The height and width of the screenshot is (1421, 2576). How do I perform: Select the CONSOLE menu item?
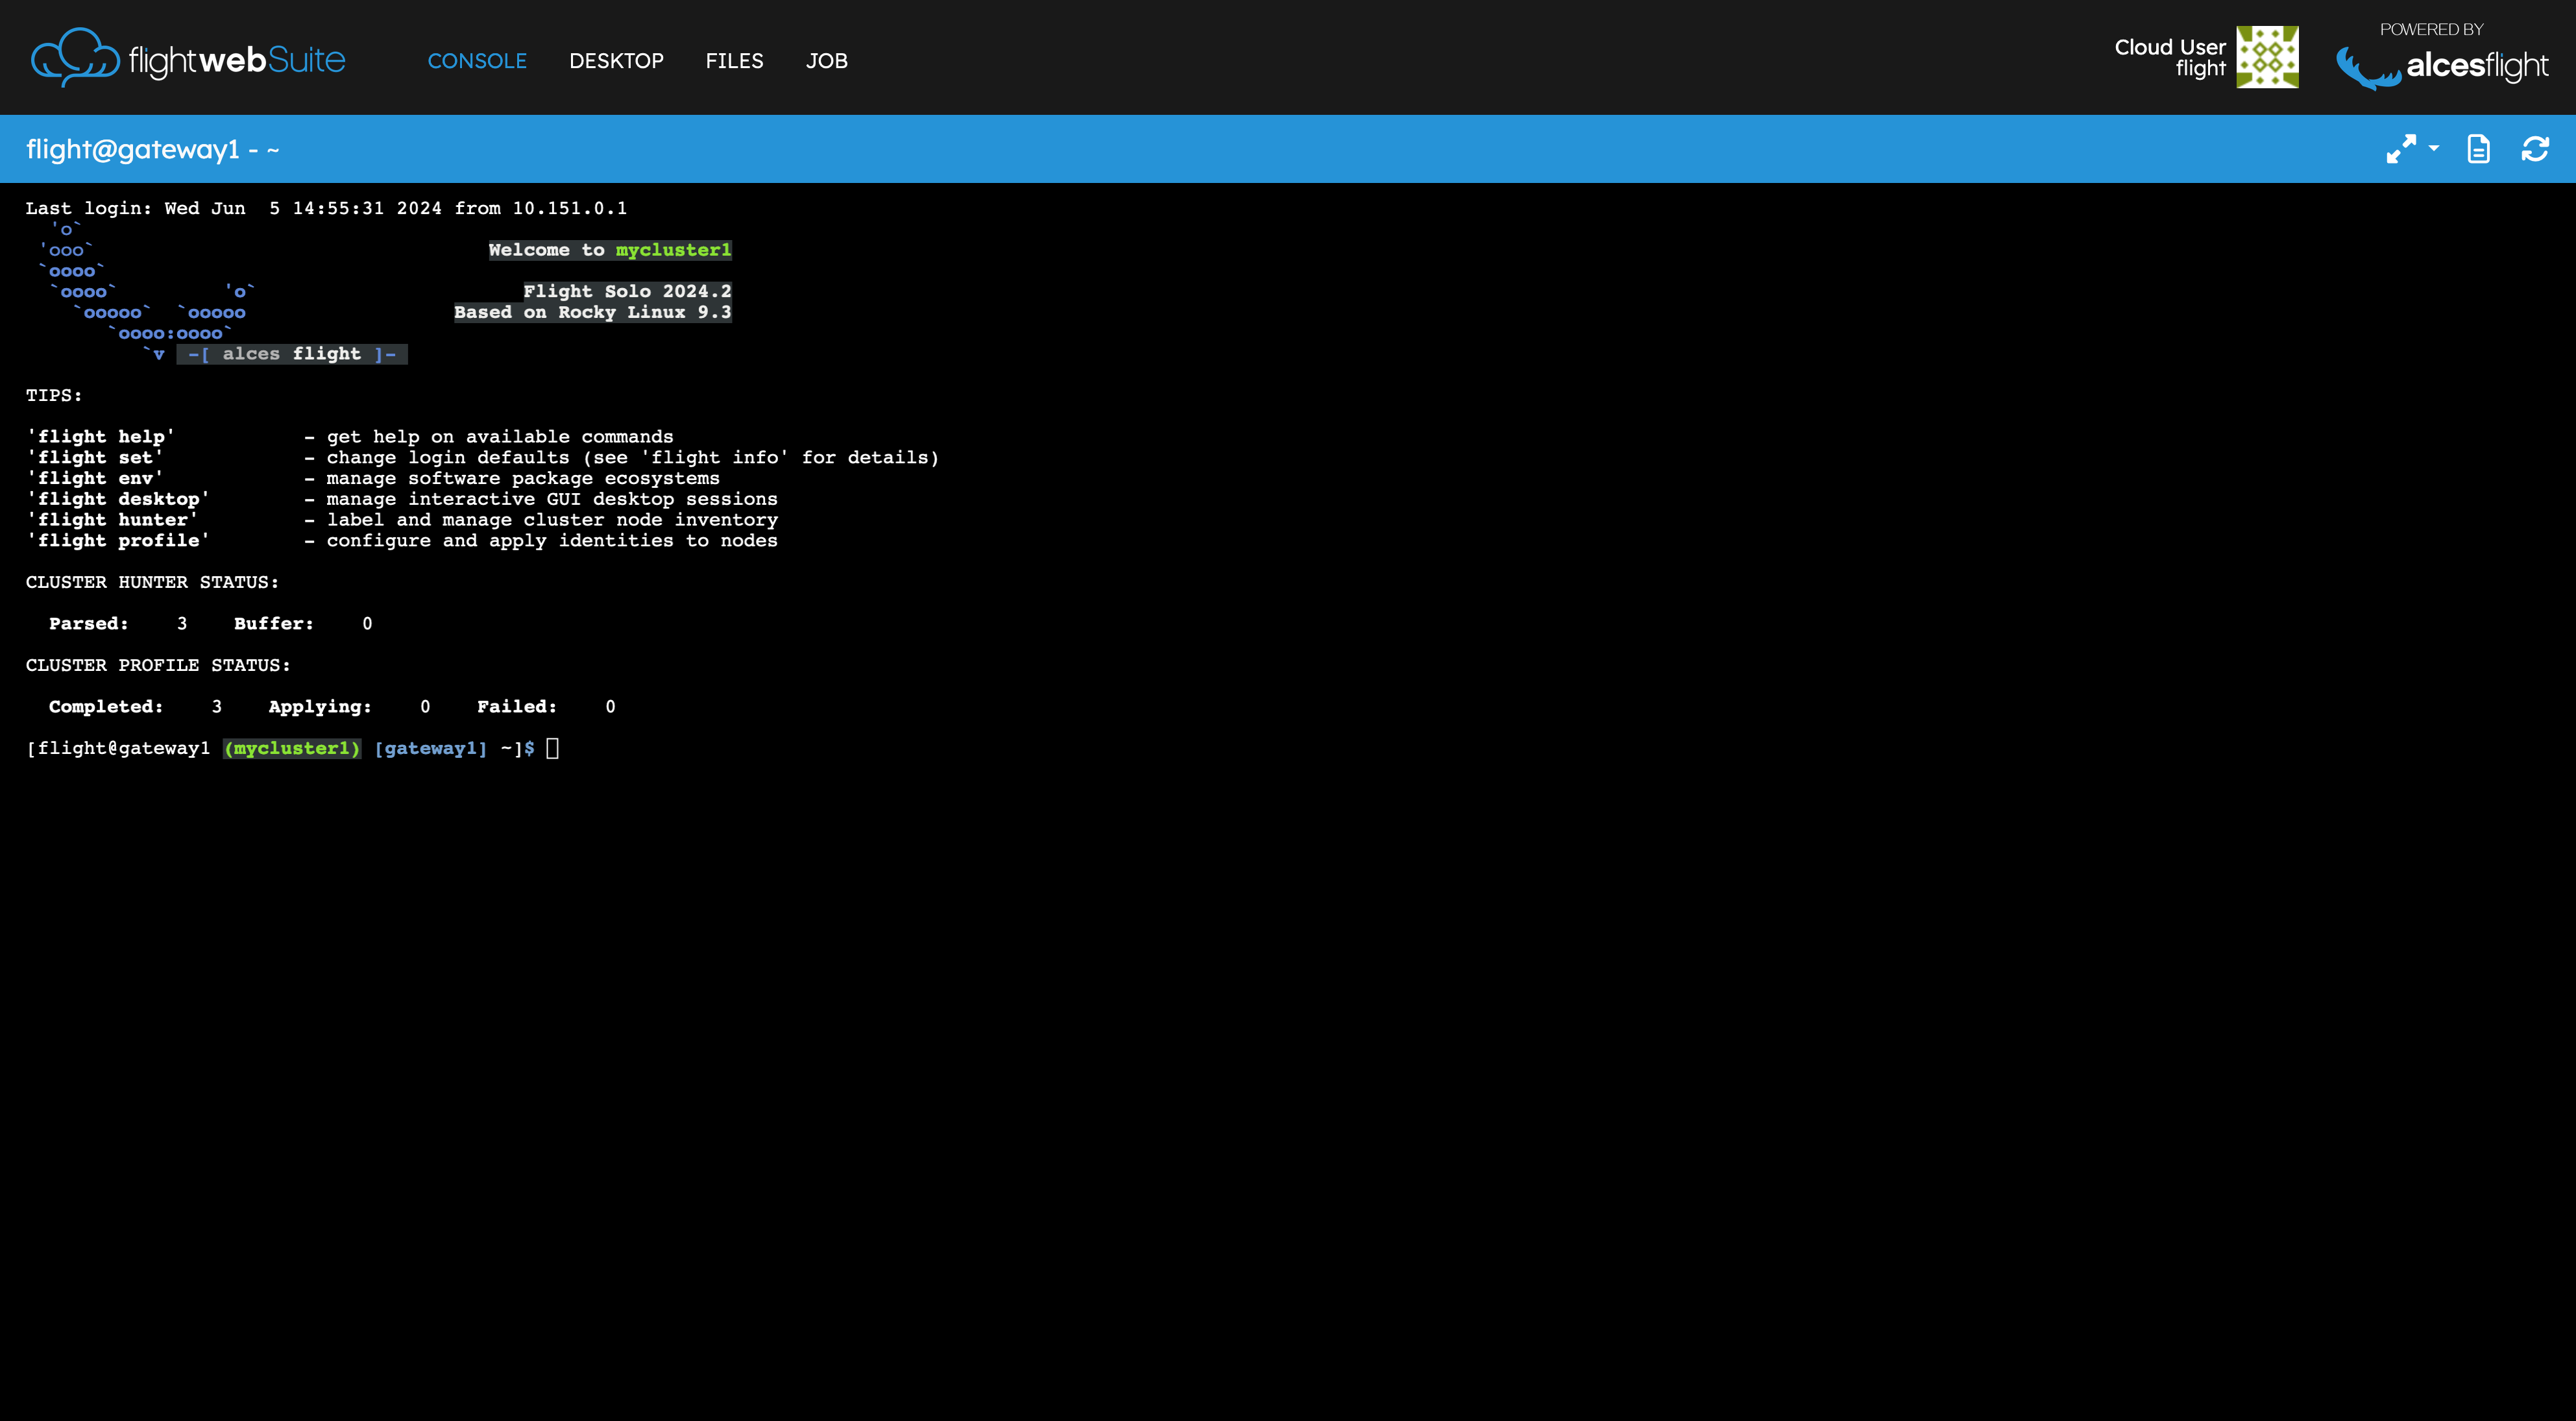point(477,61)
